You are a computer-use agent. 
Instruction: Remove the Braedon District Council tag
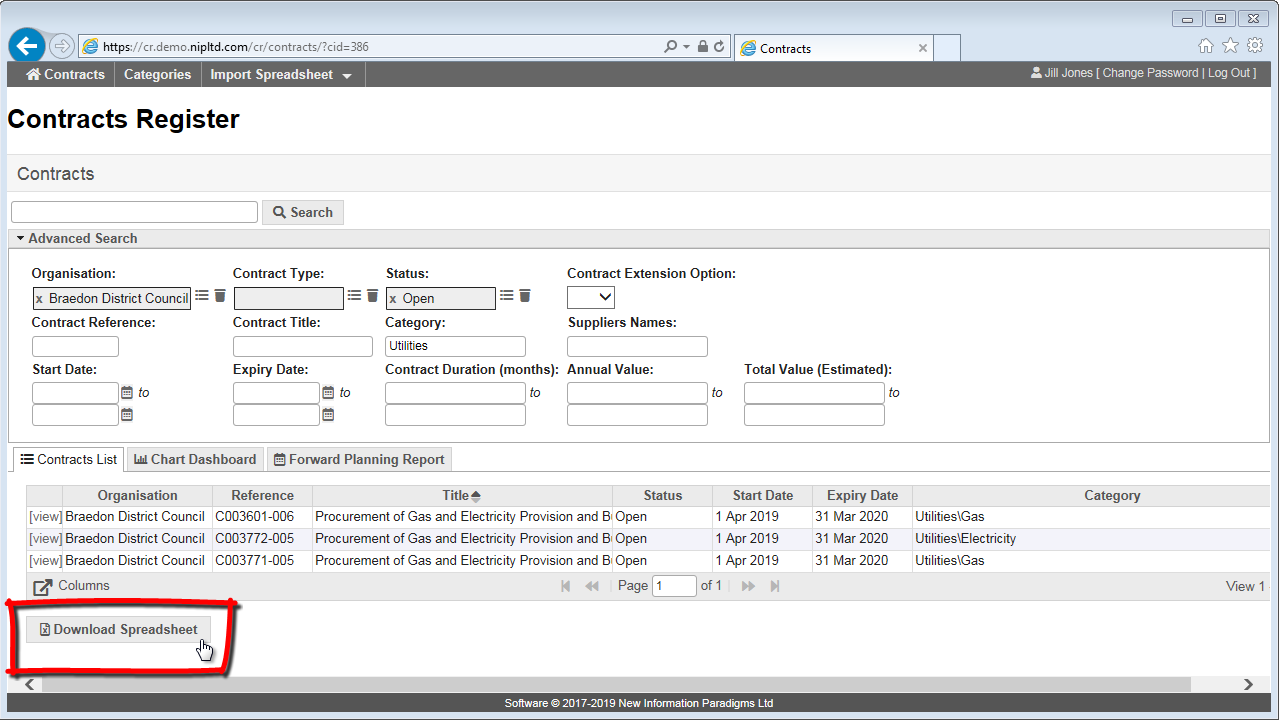click(x=39, y=299)
